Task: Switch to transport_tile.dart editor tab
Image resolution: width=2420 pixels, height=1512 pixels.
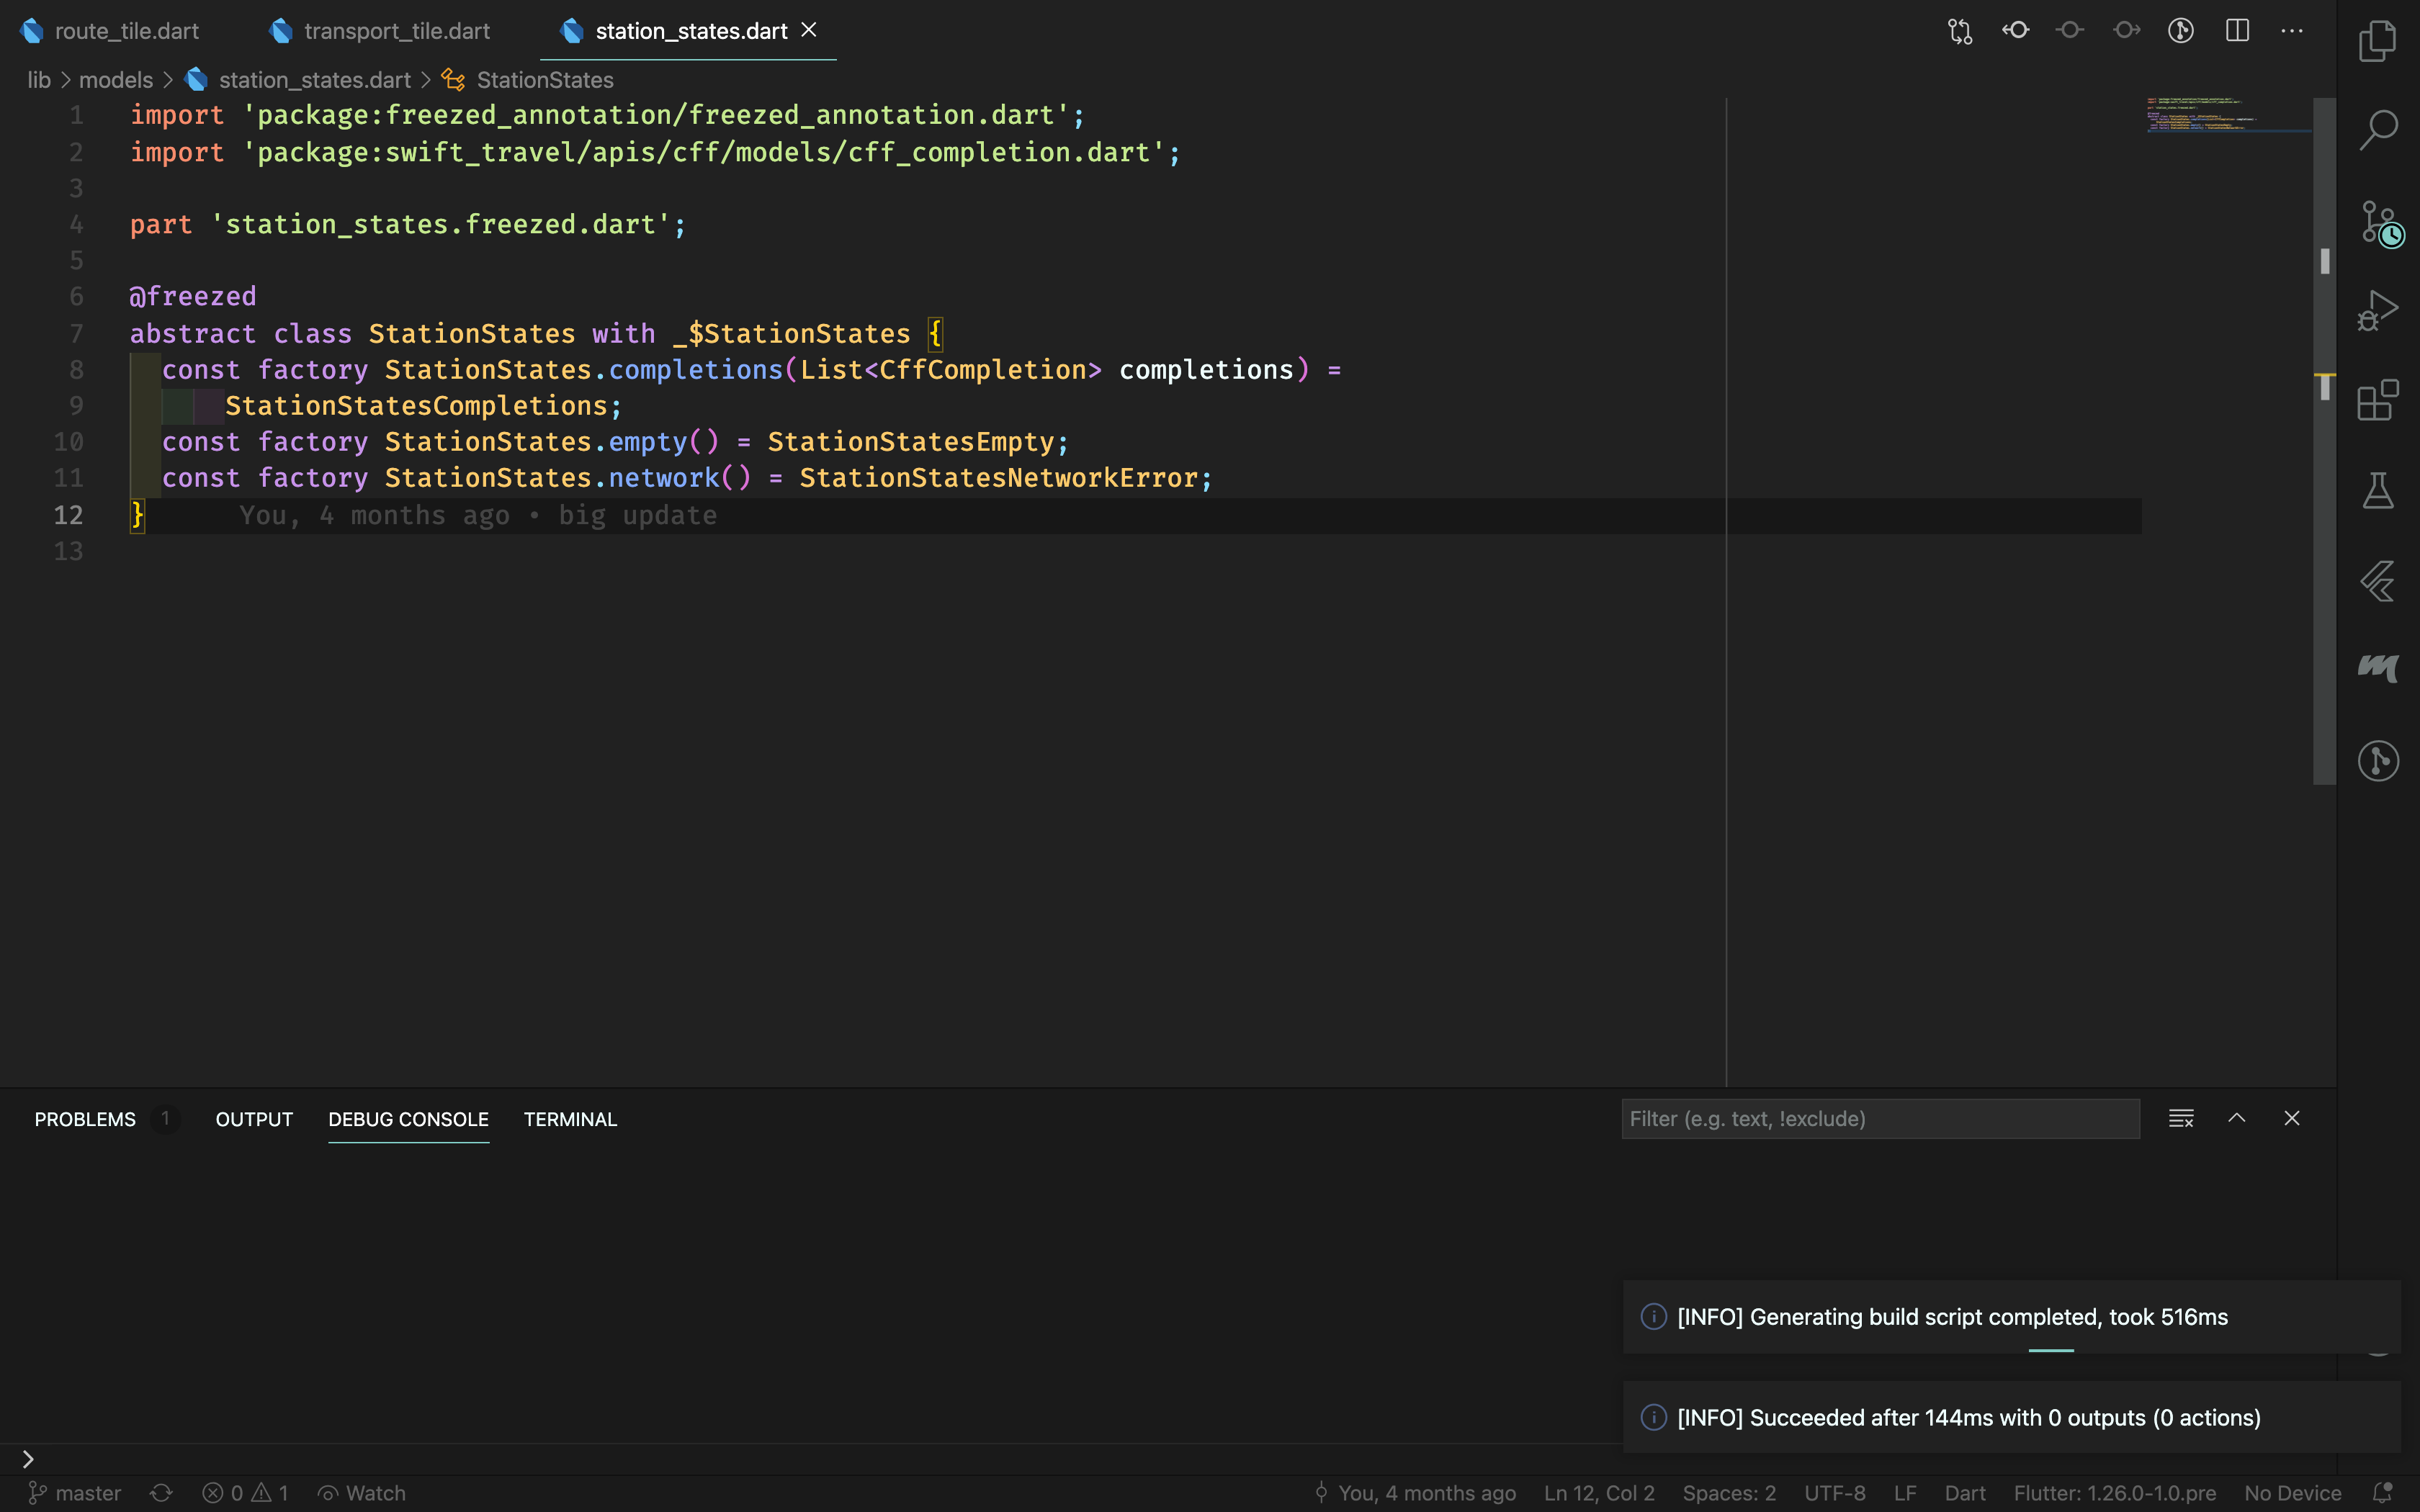Action: (x=396, y=31)
